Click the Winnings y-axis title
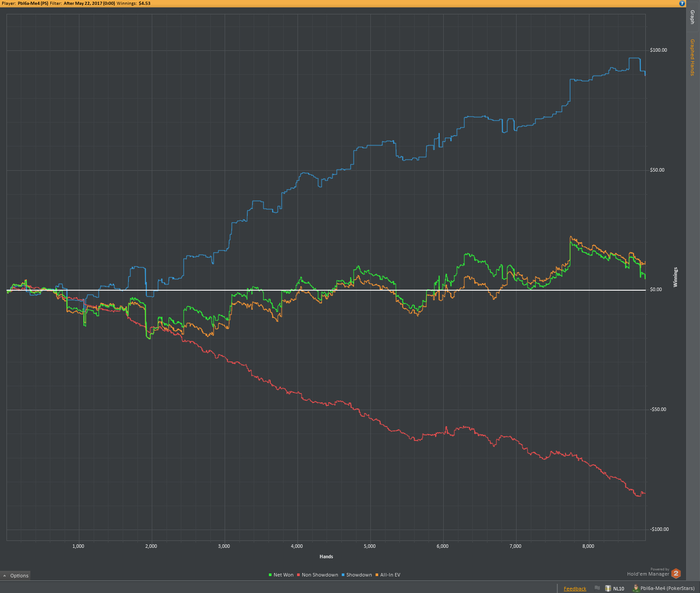 click(x=675, y=277)
